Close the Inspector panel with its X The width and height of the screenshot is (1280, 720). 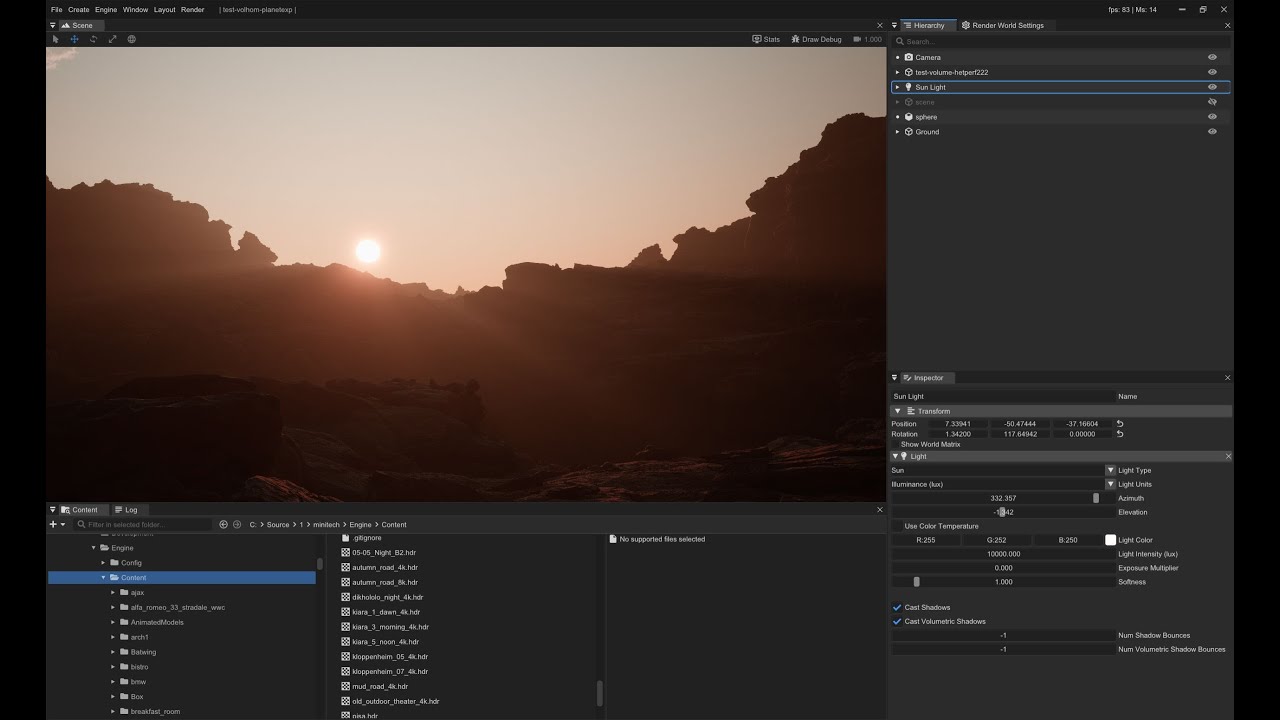point(1228,378)
